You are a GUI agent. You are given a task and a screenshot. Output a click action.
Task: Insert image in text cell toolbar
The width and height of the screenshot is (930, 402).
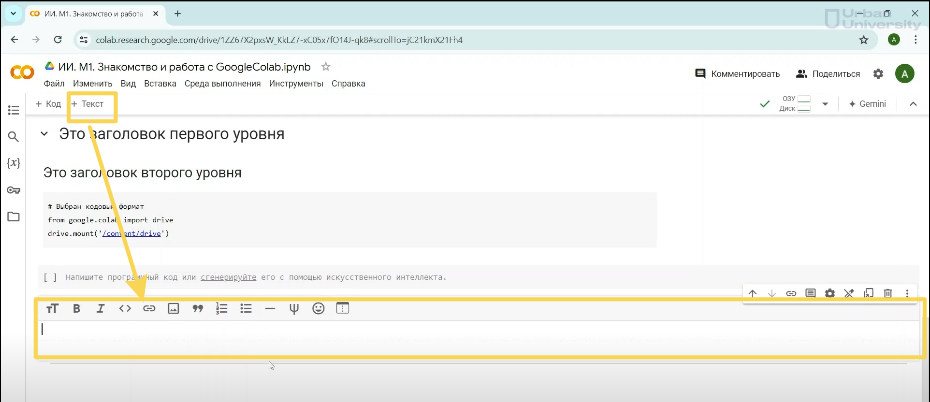(173, 309)
